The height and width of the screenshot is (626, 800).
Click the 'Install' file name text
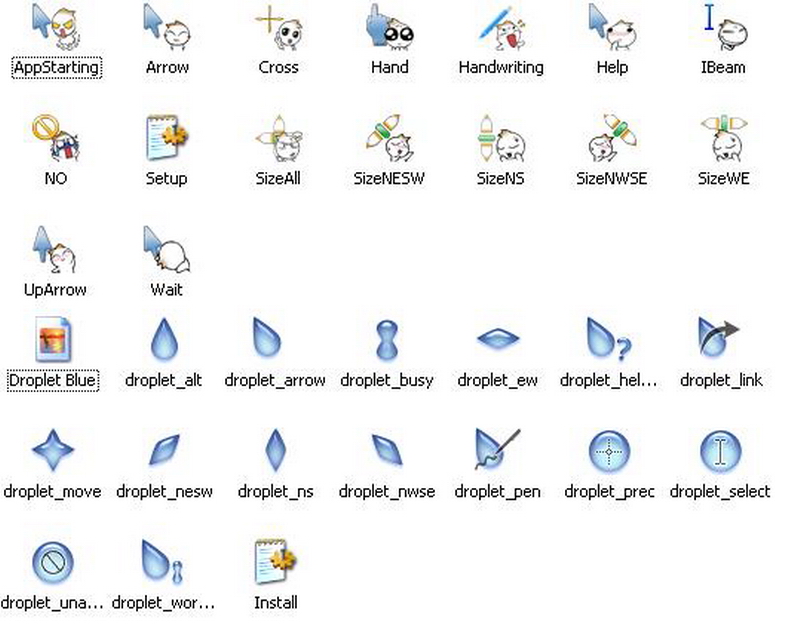[x=276, y=603]
